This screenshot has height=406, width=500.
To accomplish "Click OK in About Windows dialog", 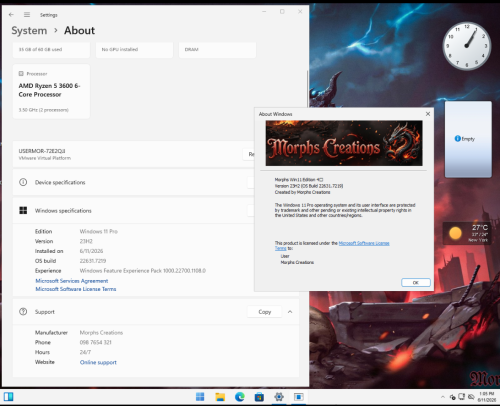I will coord(416,282).
